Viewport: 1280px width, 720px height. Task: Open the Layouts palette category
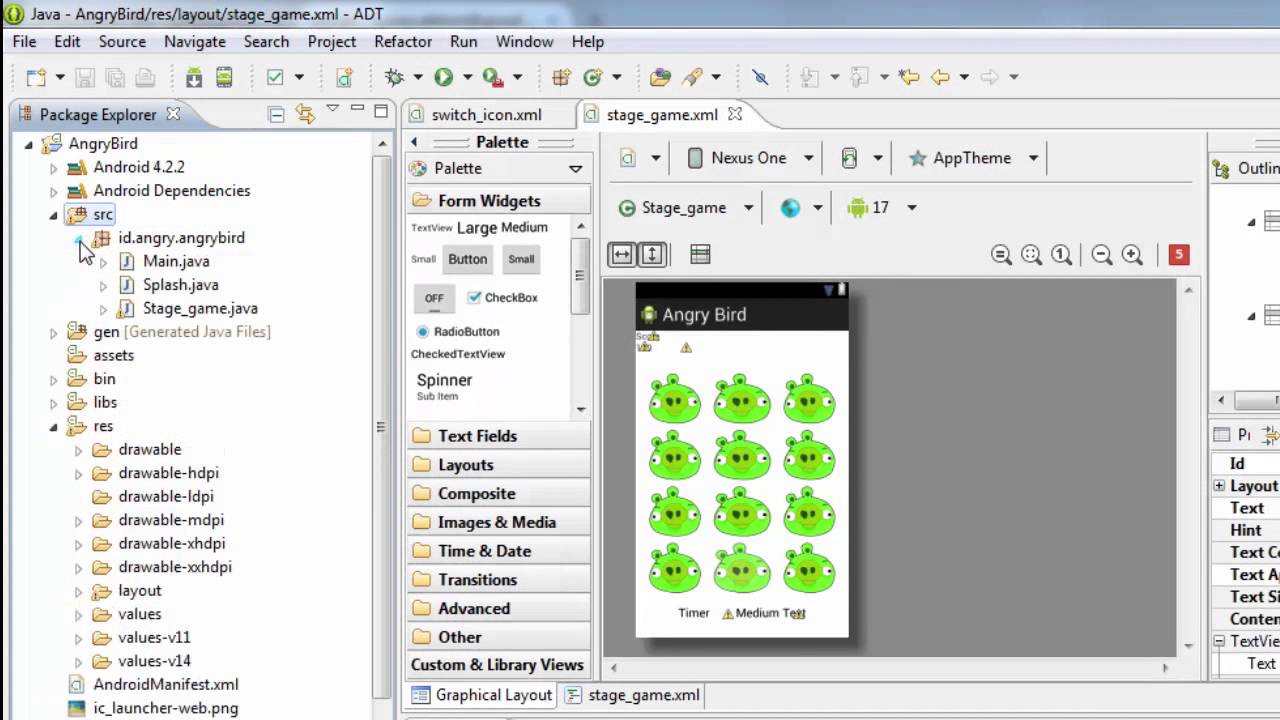click(499, 465)
